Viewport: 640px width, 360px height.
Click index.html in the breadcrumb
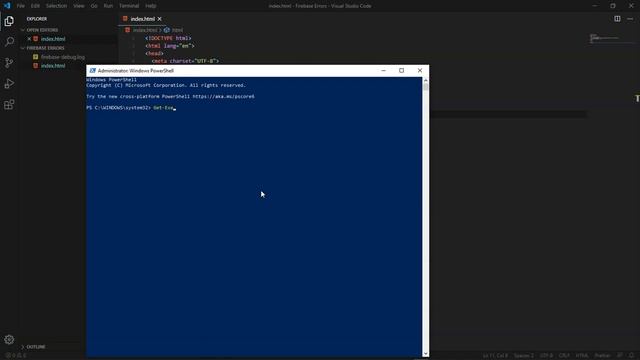tap(144, 30)
